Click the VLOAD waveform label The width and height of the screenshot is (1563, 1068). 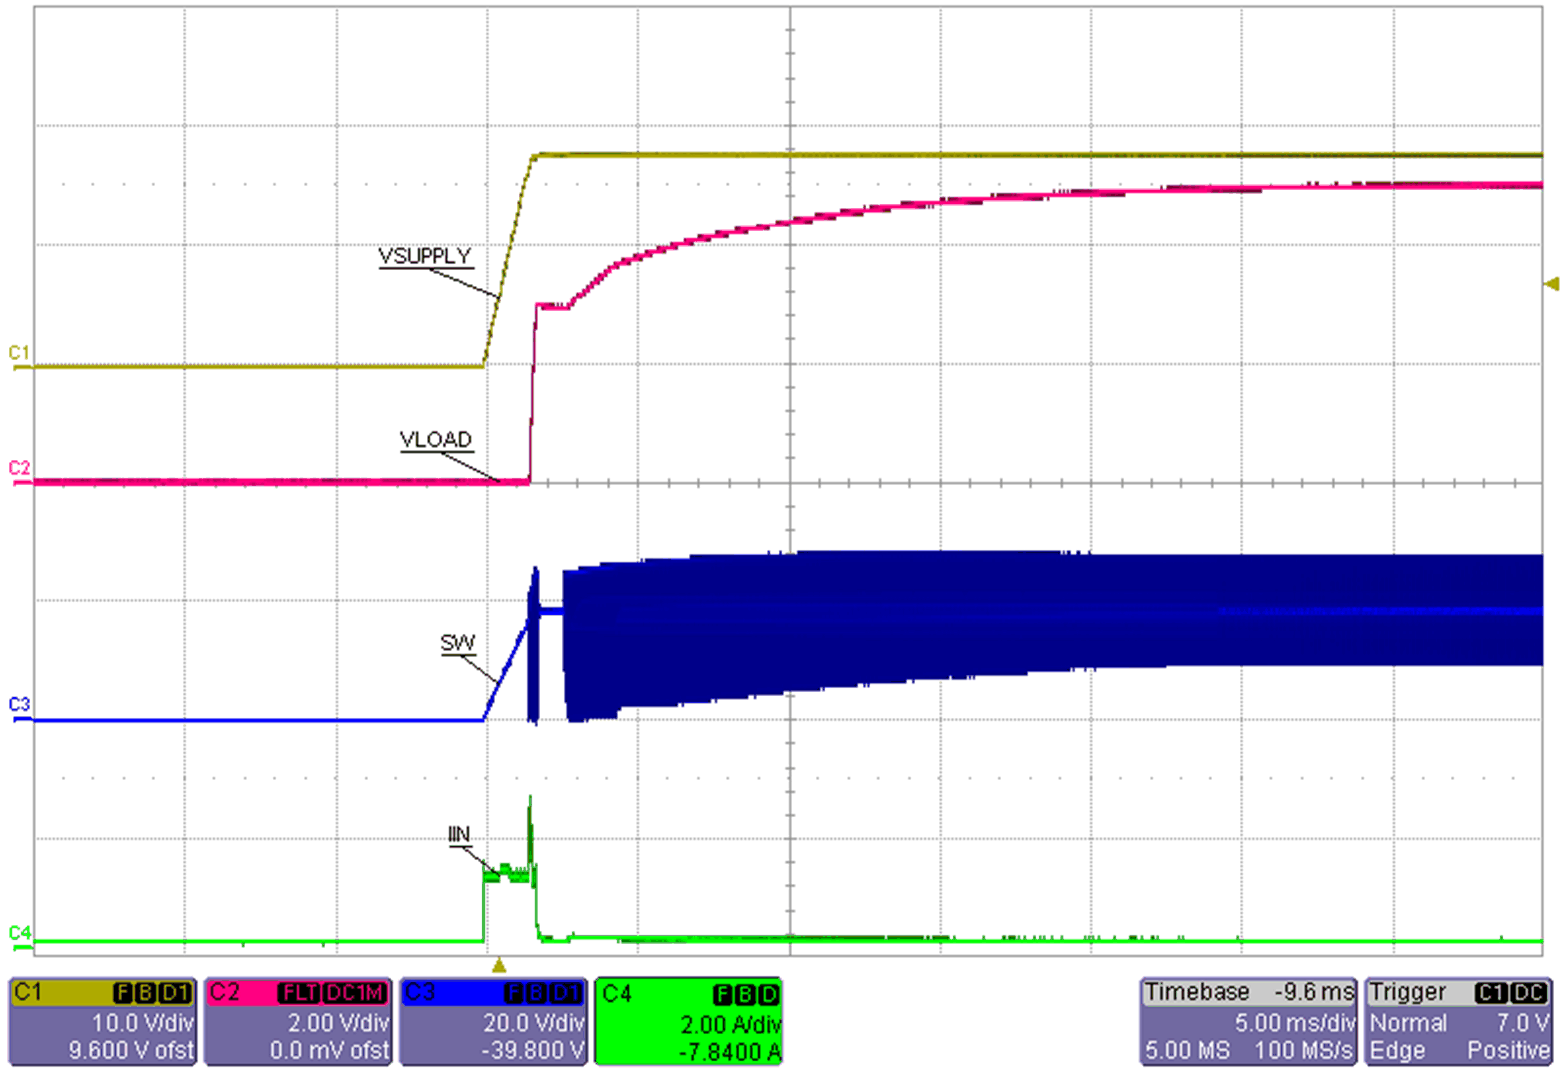[435, 440]
